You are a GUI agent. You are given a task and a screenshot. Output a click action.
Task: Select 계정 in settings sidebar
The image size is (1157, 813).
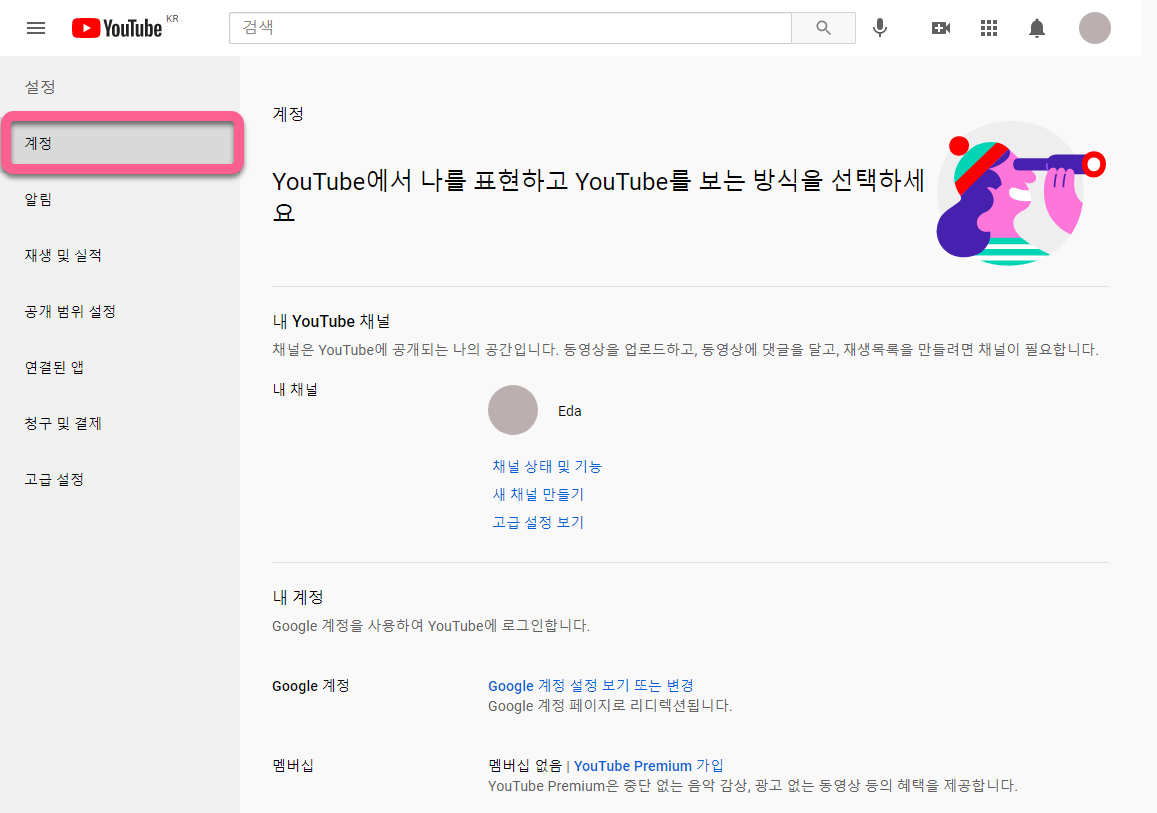coord(122,143)
